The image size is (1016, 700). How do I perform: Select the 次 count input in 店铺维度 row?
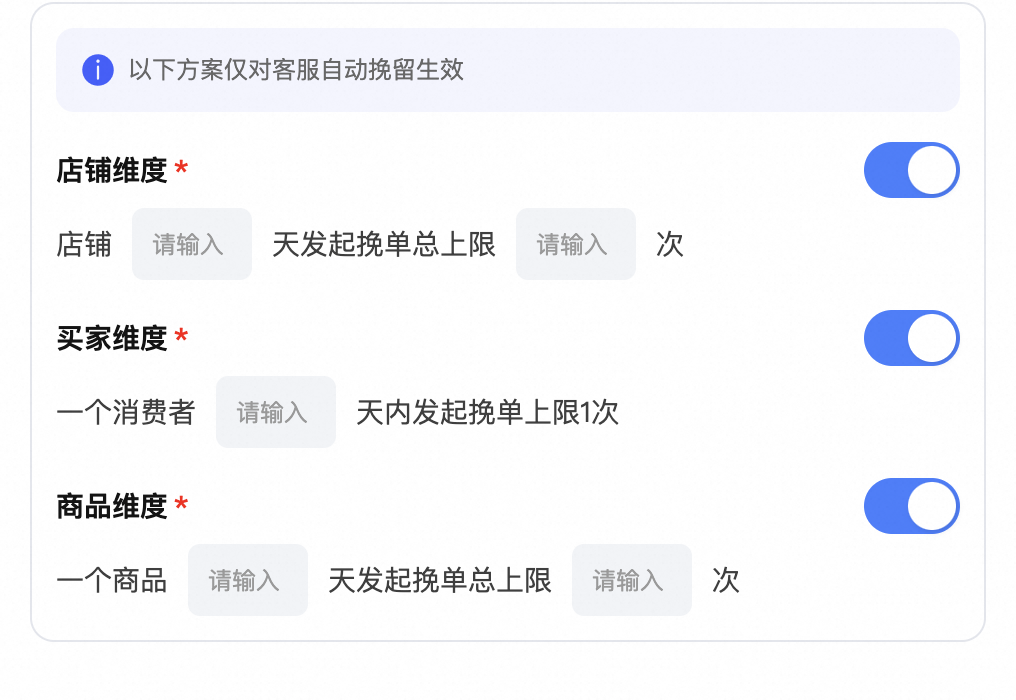pos(575,244)
